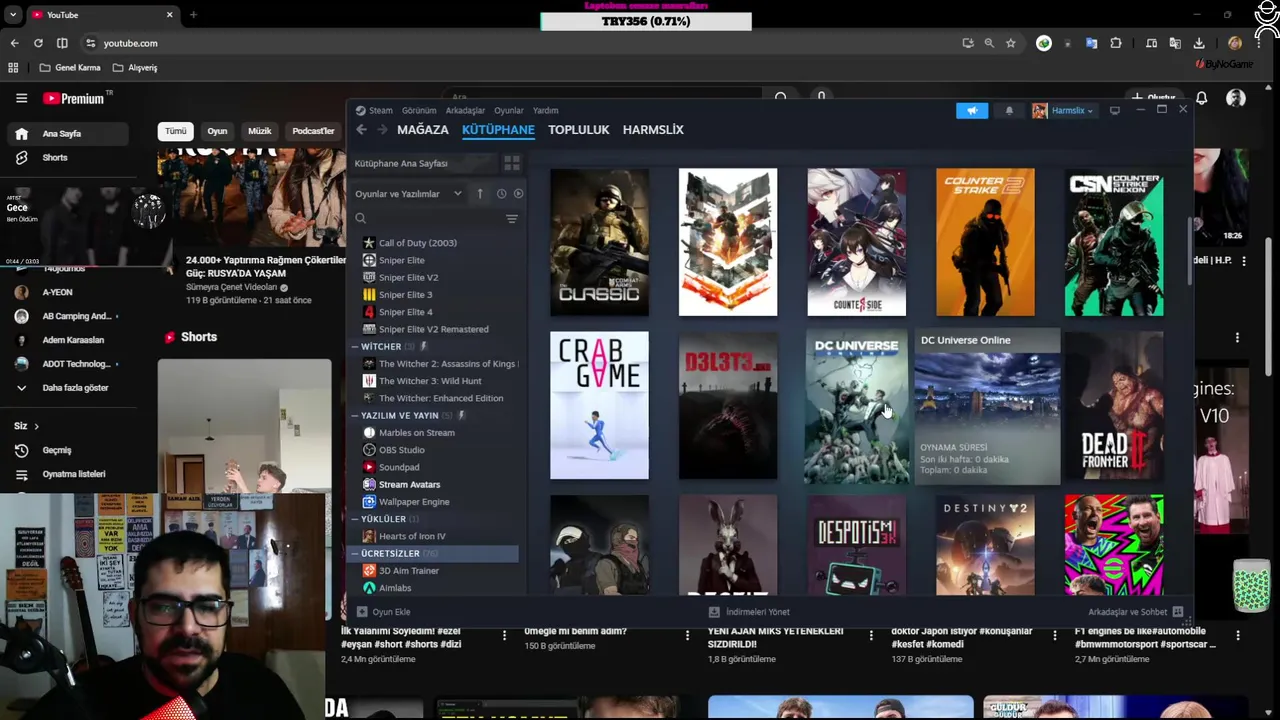The width and height of the screenshot is (1280, 720).
Task: Open Oyunlar ve Yazılımlar dropdown
Action: [x=408, y=194]
